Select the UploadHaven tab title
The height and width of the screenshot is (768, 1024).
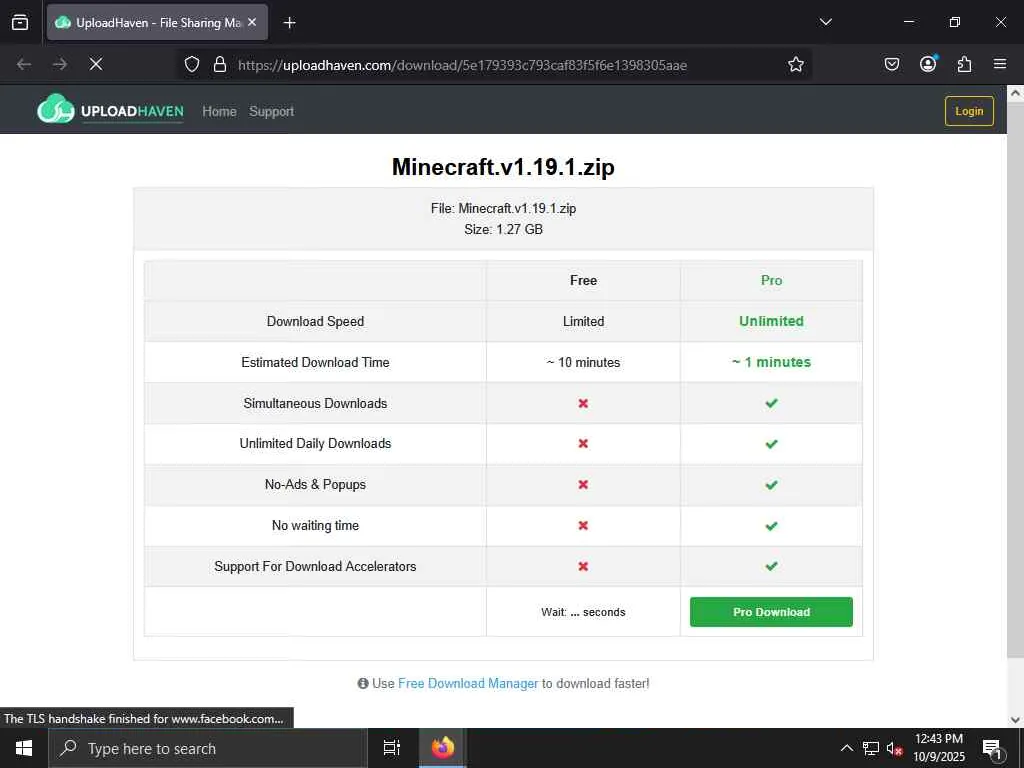point(159,22)
